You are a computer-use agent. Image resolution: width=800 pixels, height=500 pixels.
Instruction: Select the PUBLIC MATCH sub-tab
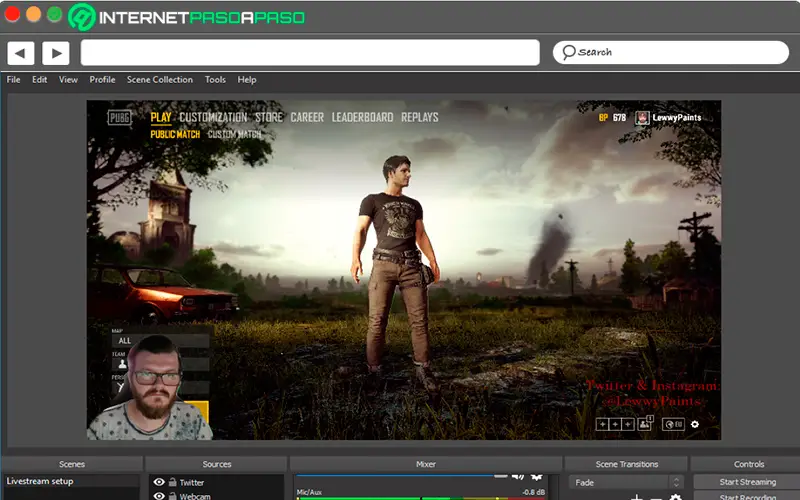(175, 134)
